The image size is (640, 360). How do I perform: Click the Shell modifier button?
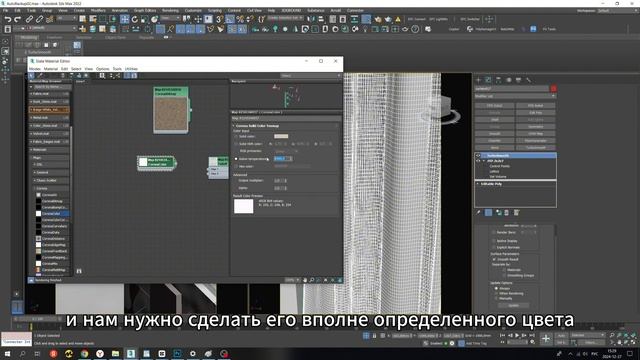coord(495,120)
